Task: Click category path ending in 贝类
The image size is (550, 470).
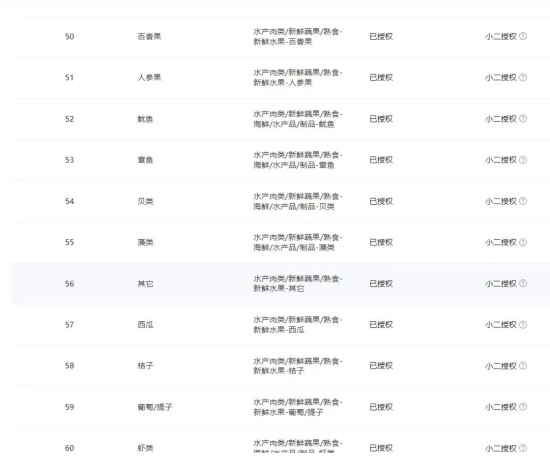Action: [x=298, y=201]
